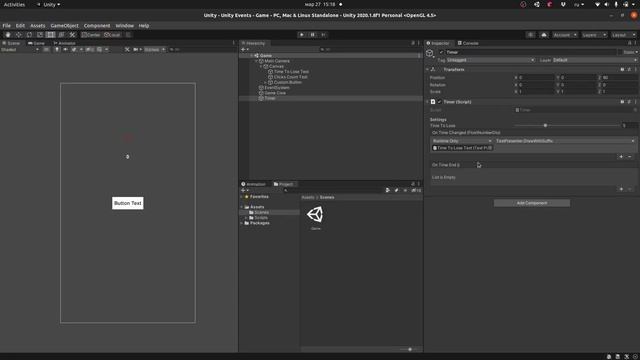640x360 pixels.
Task: Open the Component menu
Action: coord(97,25)
